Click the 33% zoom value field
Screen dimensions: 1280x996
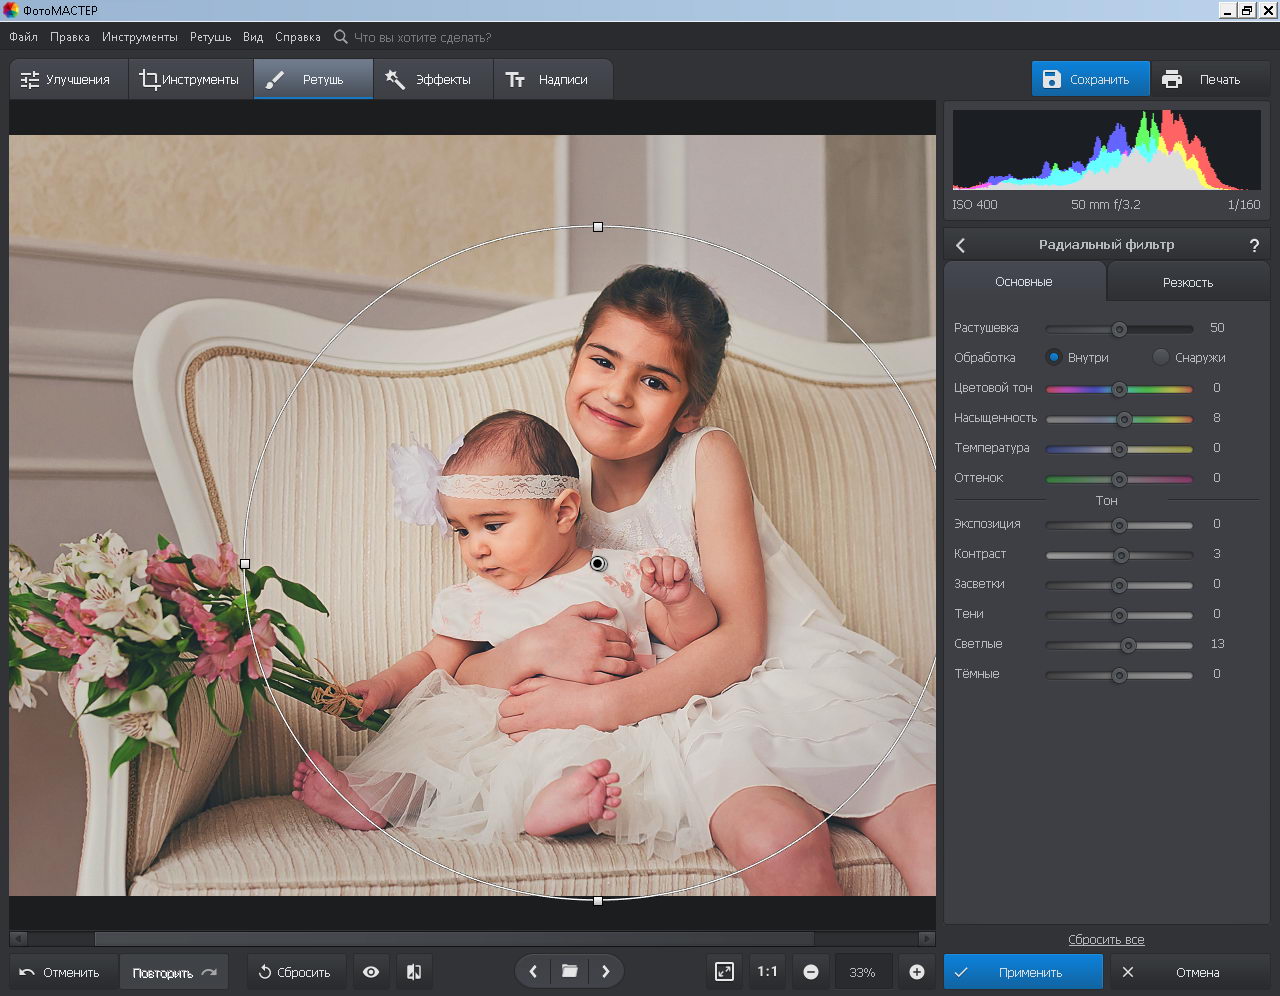(862, 972)
